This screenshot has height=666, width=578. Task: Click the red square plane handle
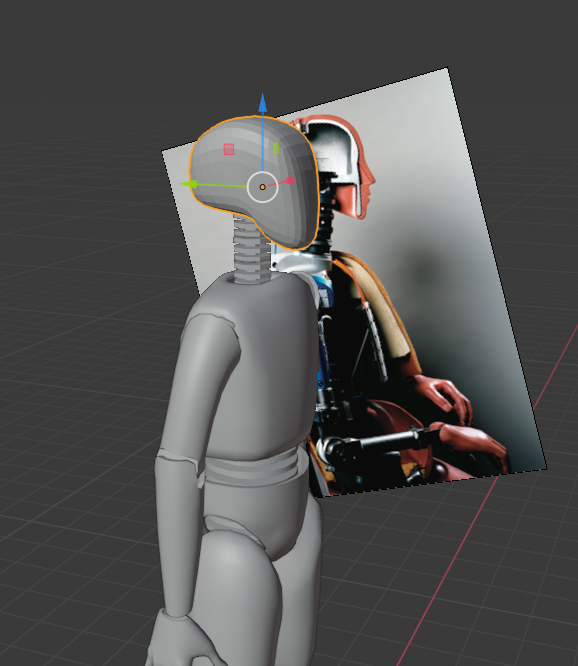tap(229, 150)
